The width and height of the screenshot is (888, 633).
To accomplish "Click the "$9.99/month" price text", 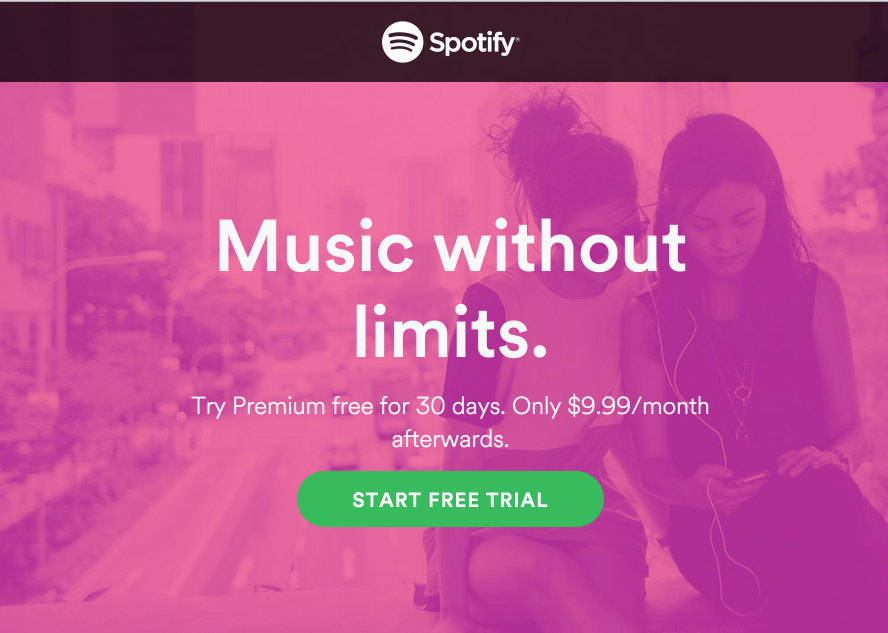I will click(638, 407).
